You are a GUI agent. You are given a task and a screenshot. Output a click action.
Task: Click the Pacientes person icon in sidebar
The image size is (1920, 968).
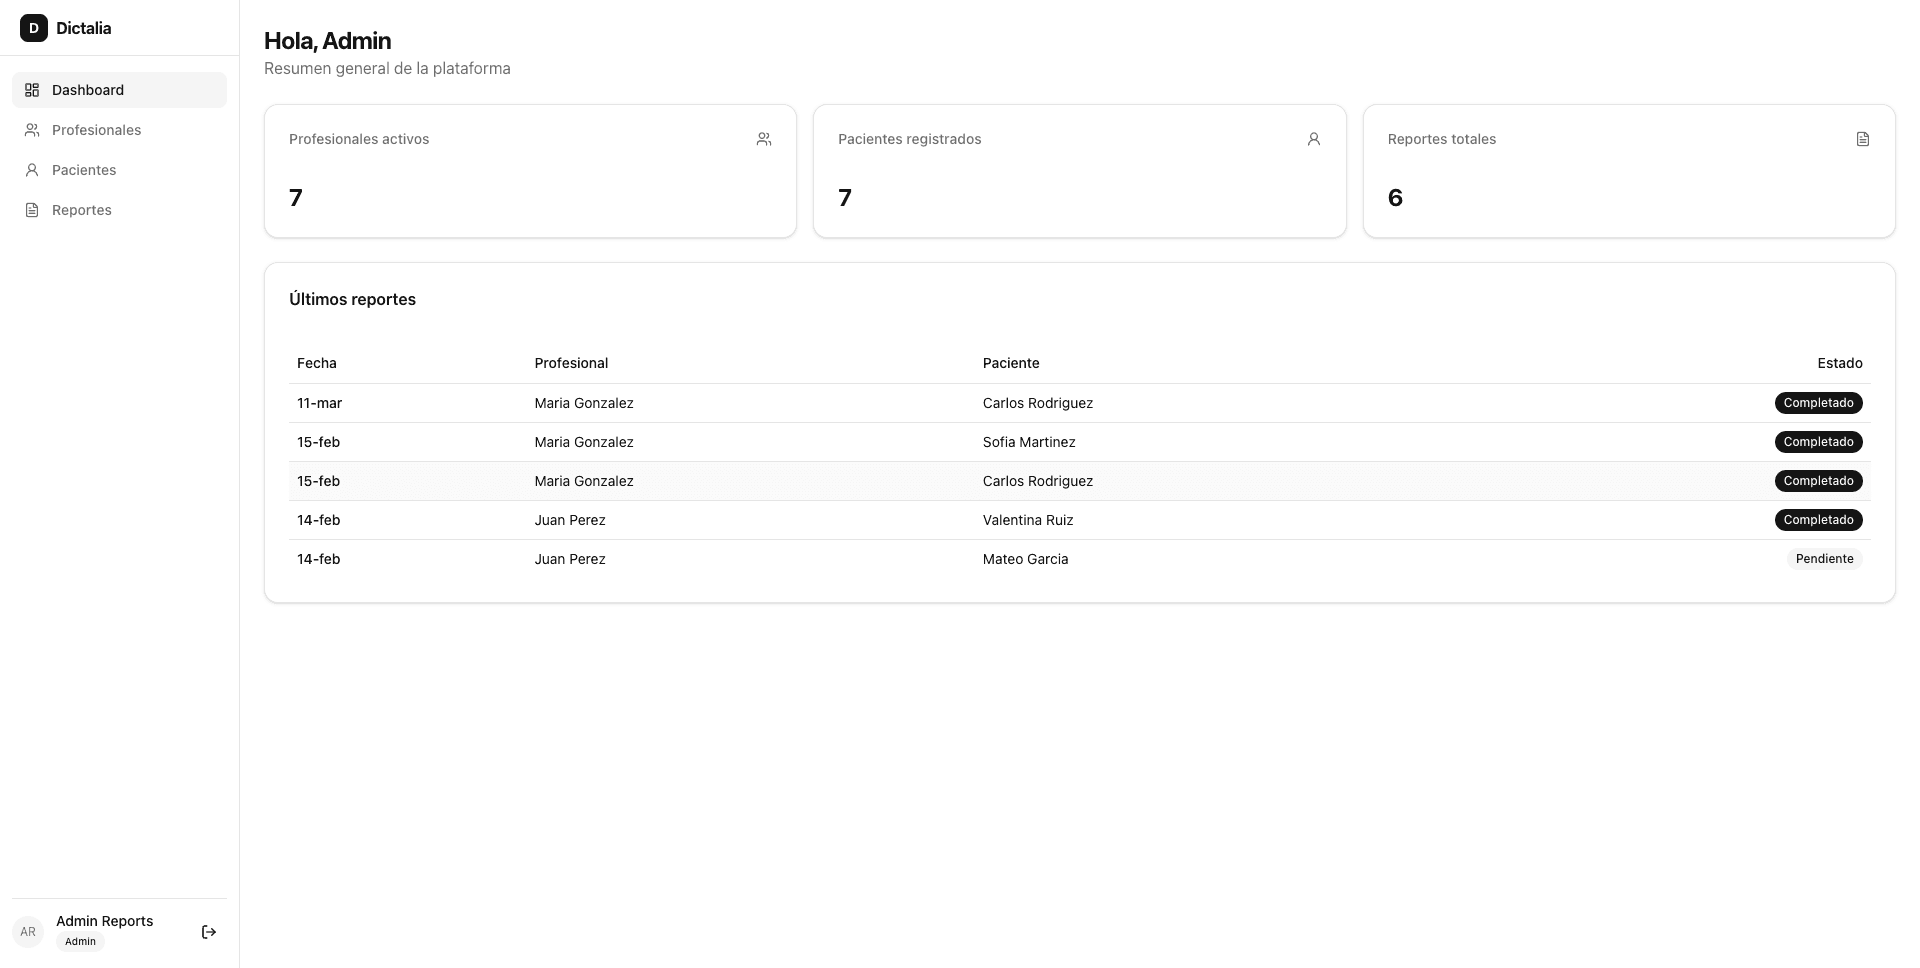tap(32, 170)
